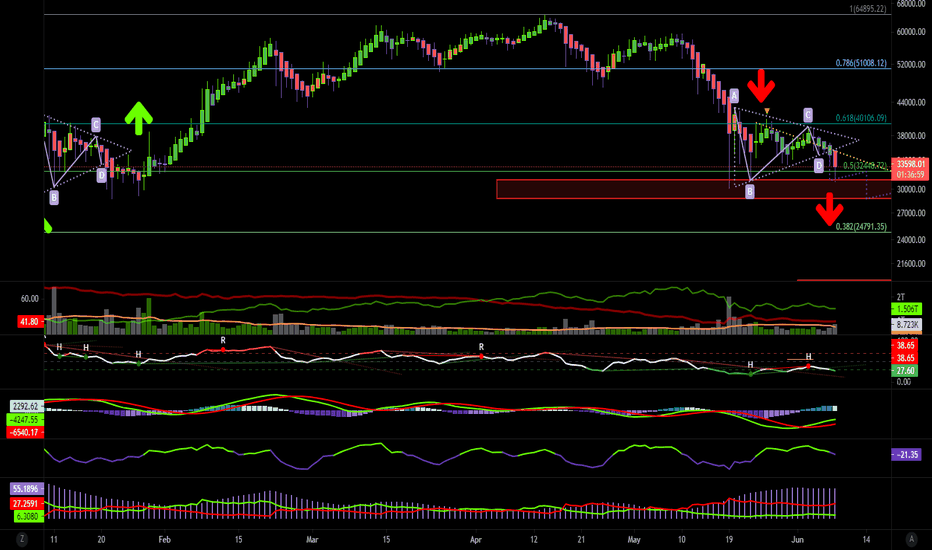Image resolution: width=932 pixels, height=550 pixels.
Task: Click the R divergence marker near April
Action: 481,347
